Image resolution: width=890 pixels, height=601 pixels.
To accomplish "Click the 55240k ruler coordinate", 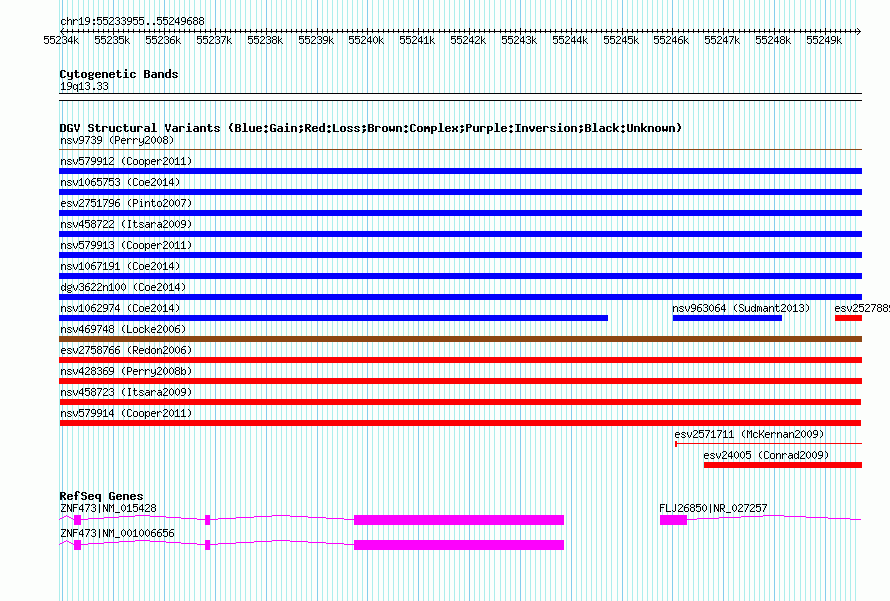I will tap(366, 40).
